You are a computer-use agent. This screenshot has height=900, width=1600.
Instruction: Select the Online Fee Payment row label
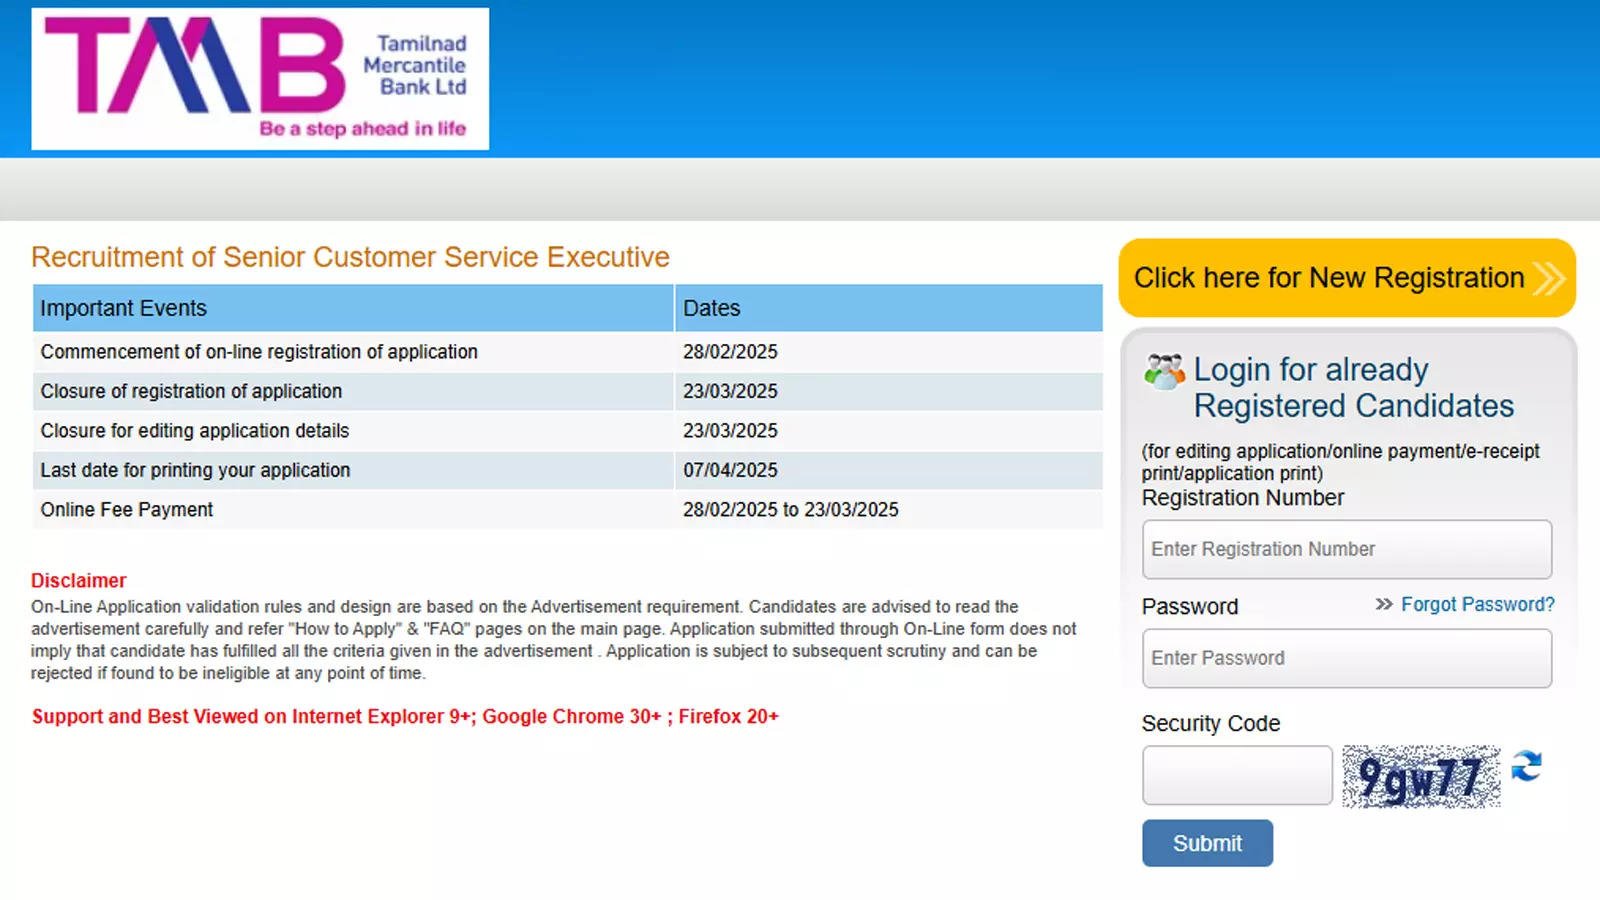point(127,509)
